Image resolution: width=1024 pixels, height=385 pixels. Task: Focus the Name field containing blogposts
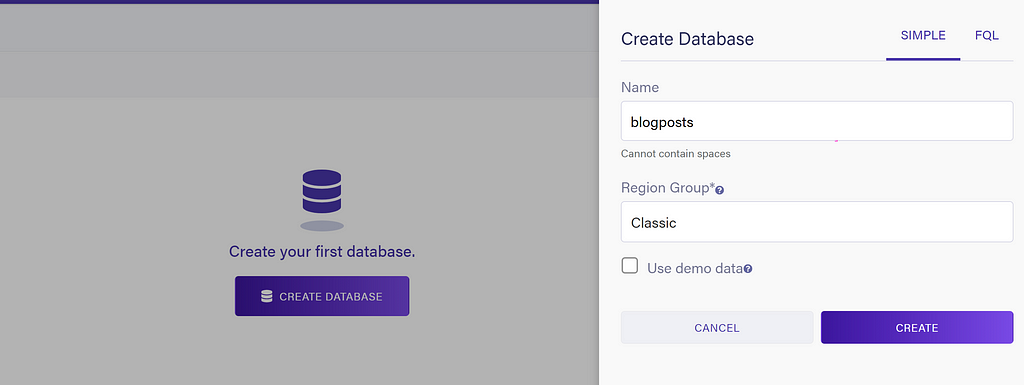817,121
